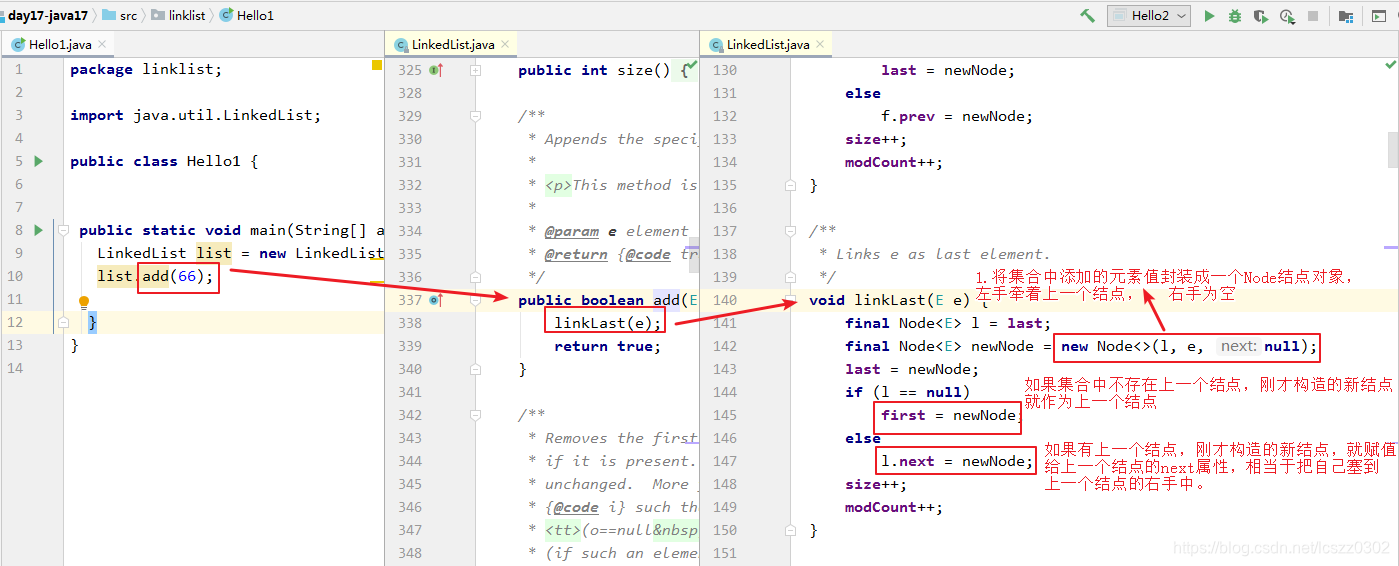Click 'public class Hello1 {' declaration

pyautogui.click(x=164, y=162)
